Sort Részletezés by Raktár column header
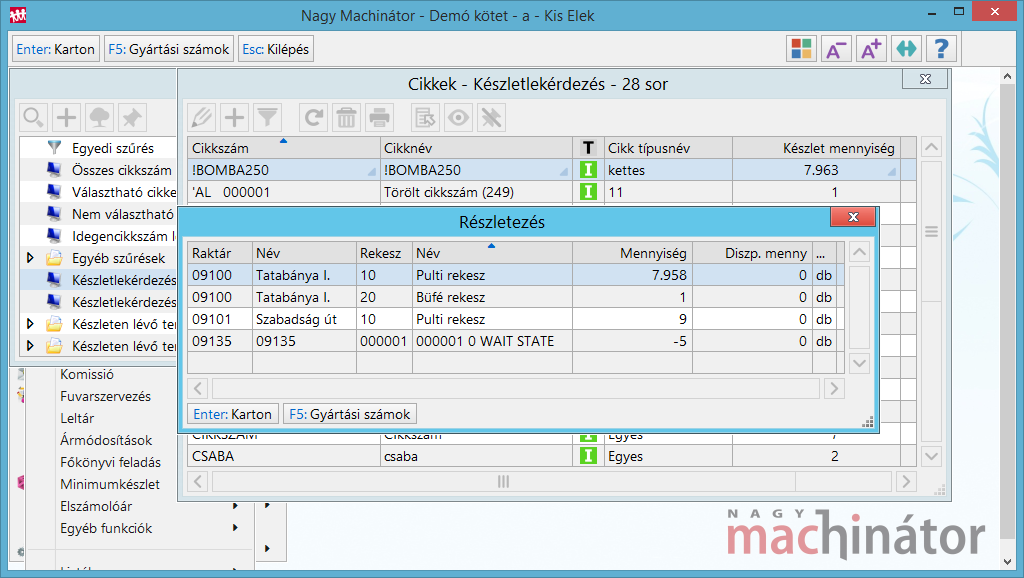The height and width of the screenshot is (578, 1024). (219, 253)
